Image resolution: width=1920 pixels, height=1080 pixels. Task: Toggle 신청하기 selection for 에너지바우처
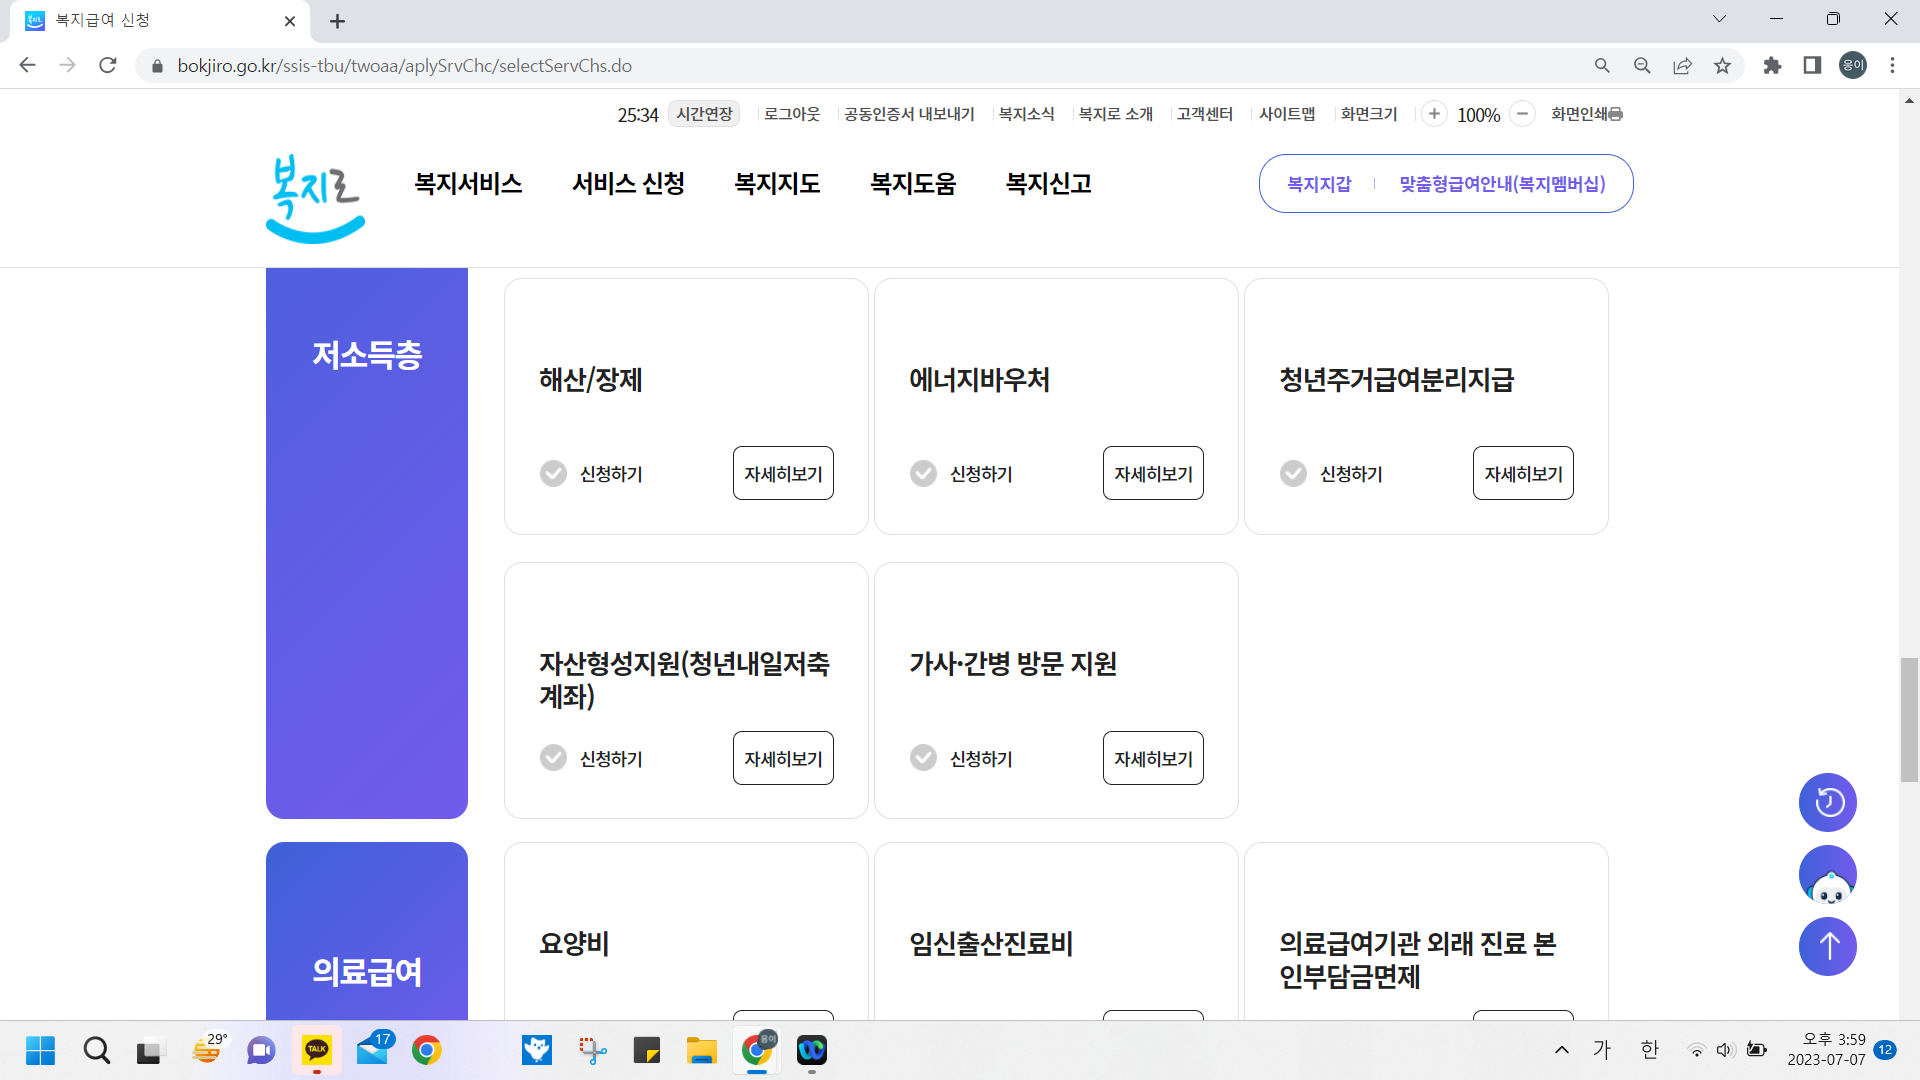tap(923, 473)
